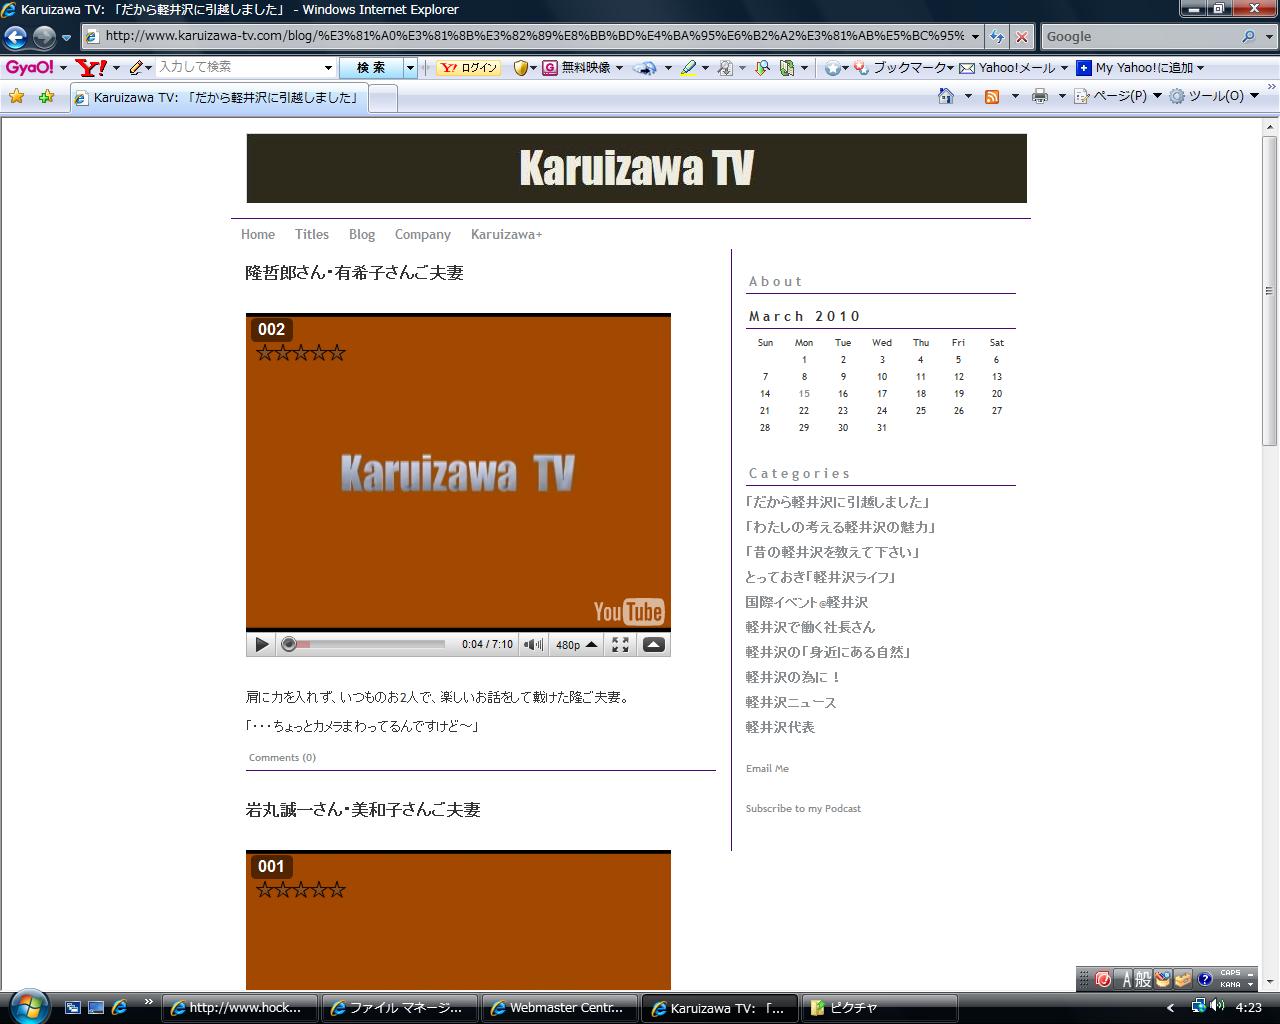Click the 検索 search button
The width and height of the screenshot is (1280, 1024).
pos(371,68)
